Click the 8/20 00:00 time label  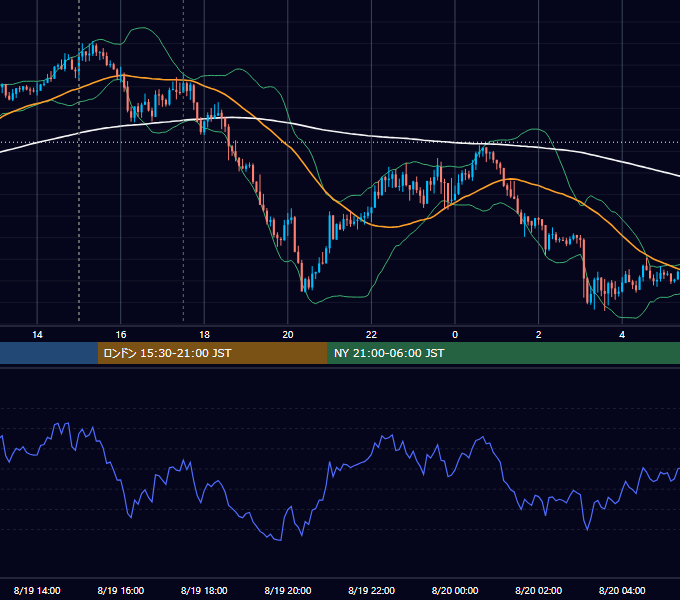tap(455, 590)
